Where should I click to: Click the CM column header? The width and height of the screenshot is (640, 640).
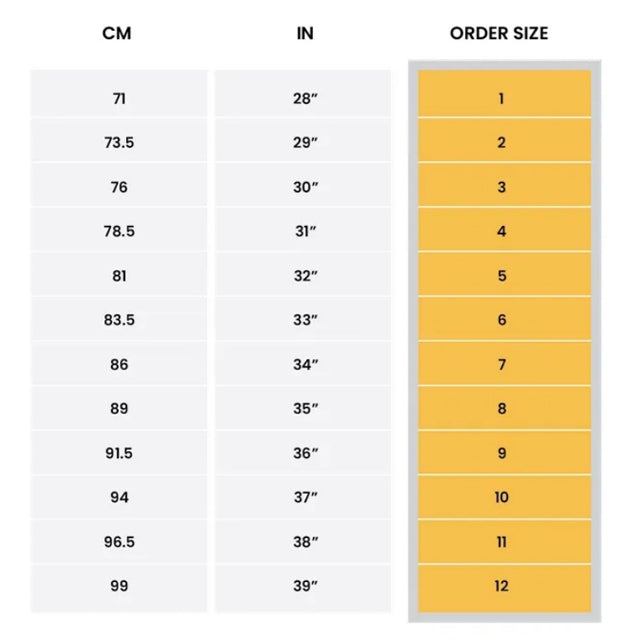coord(117,33)
